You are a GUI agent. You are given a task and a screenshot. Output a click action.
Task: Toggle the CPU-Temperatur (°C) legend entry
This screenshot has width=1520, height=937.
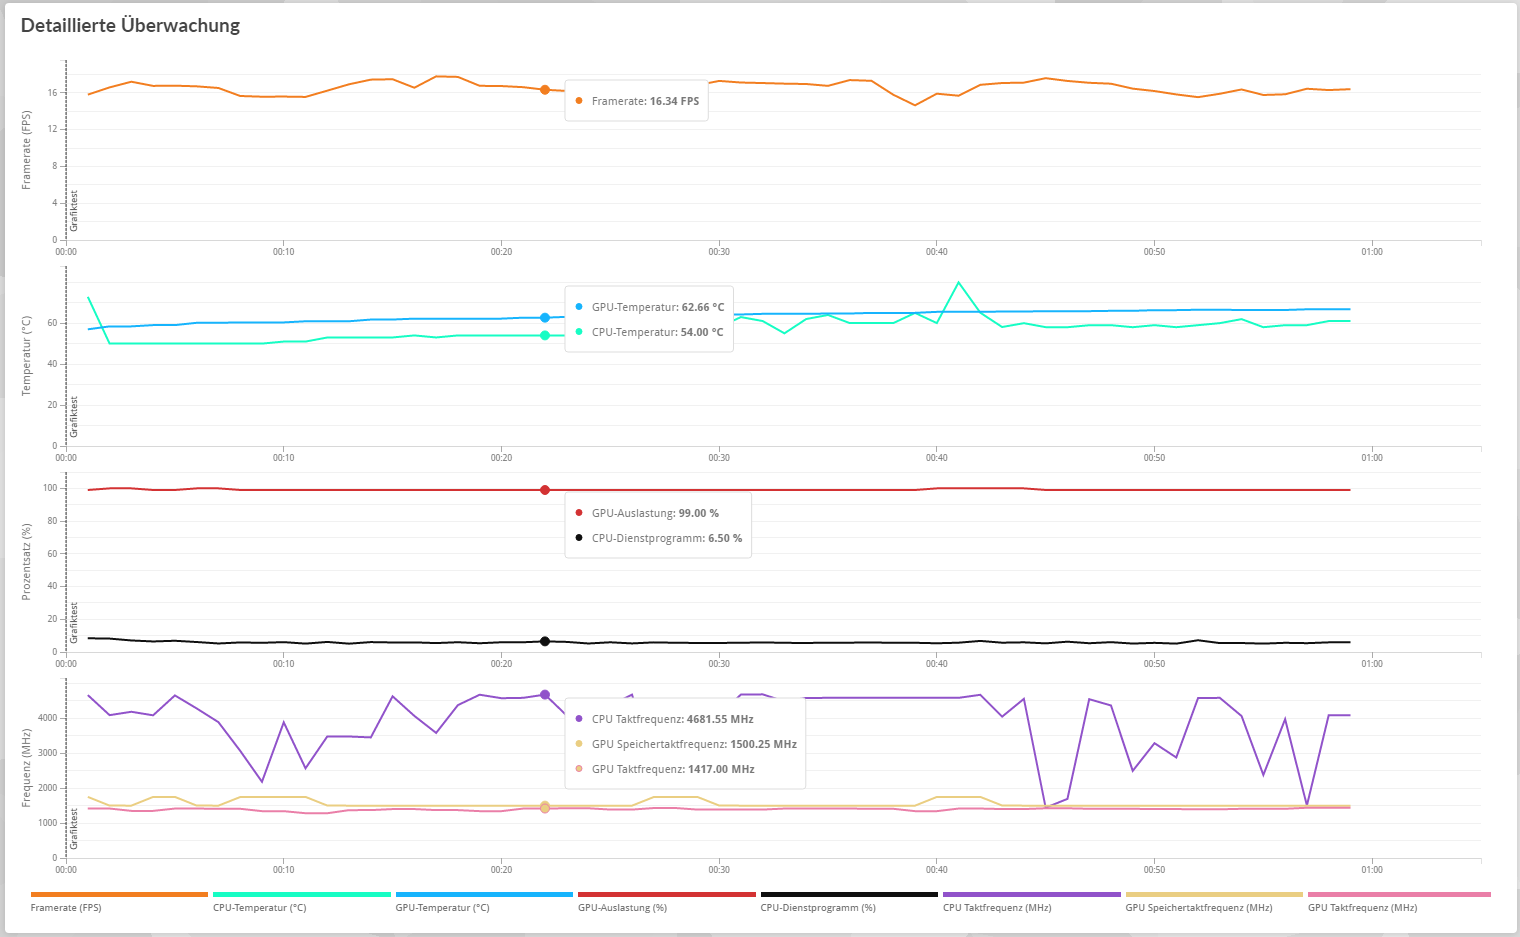tap(301, 902)
